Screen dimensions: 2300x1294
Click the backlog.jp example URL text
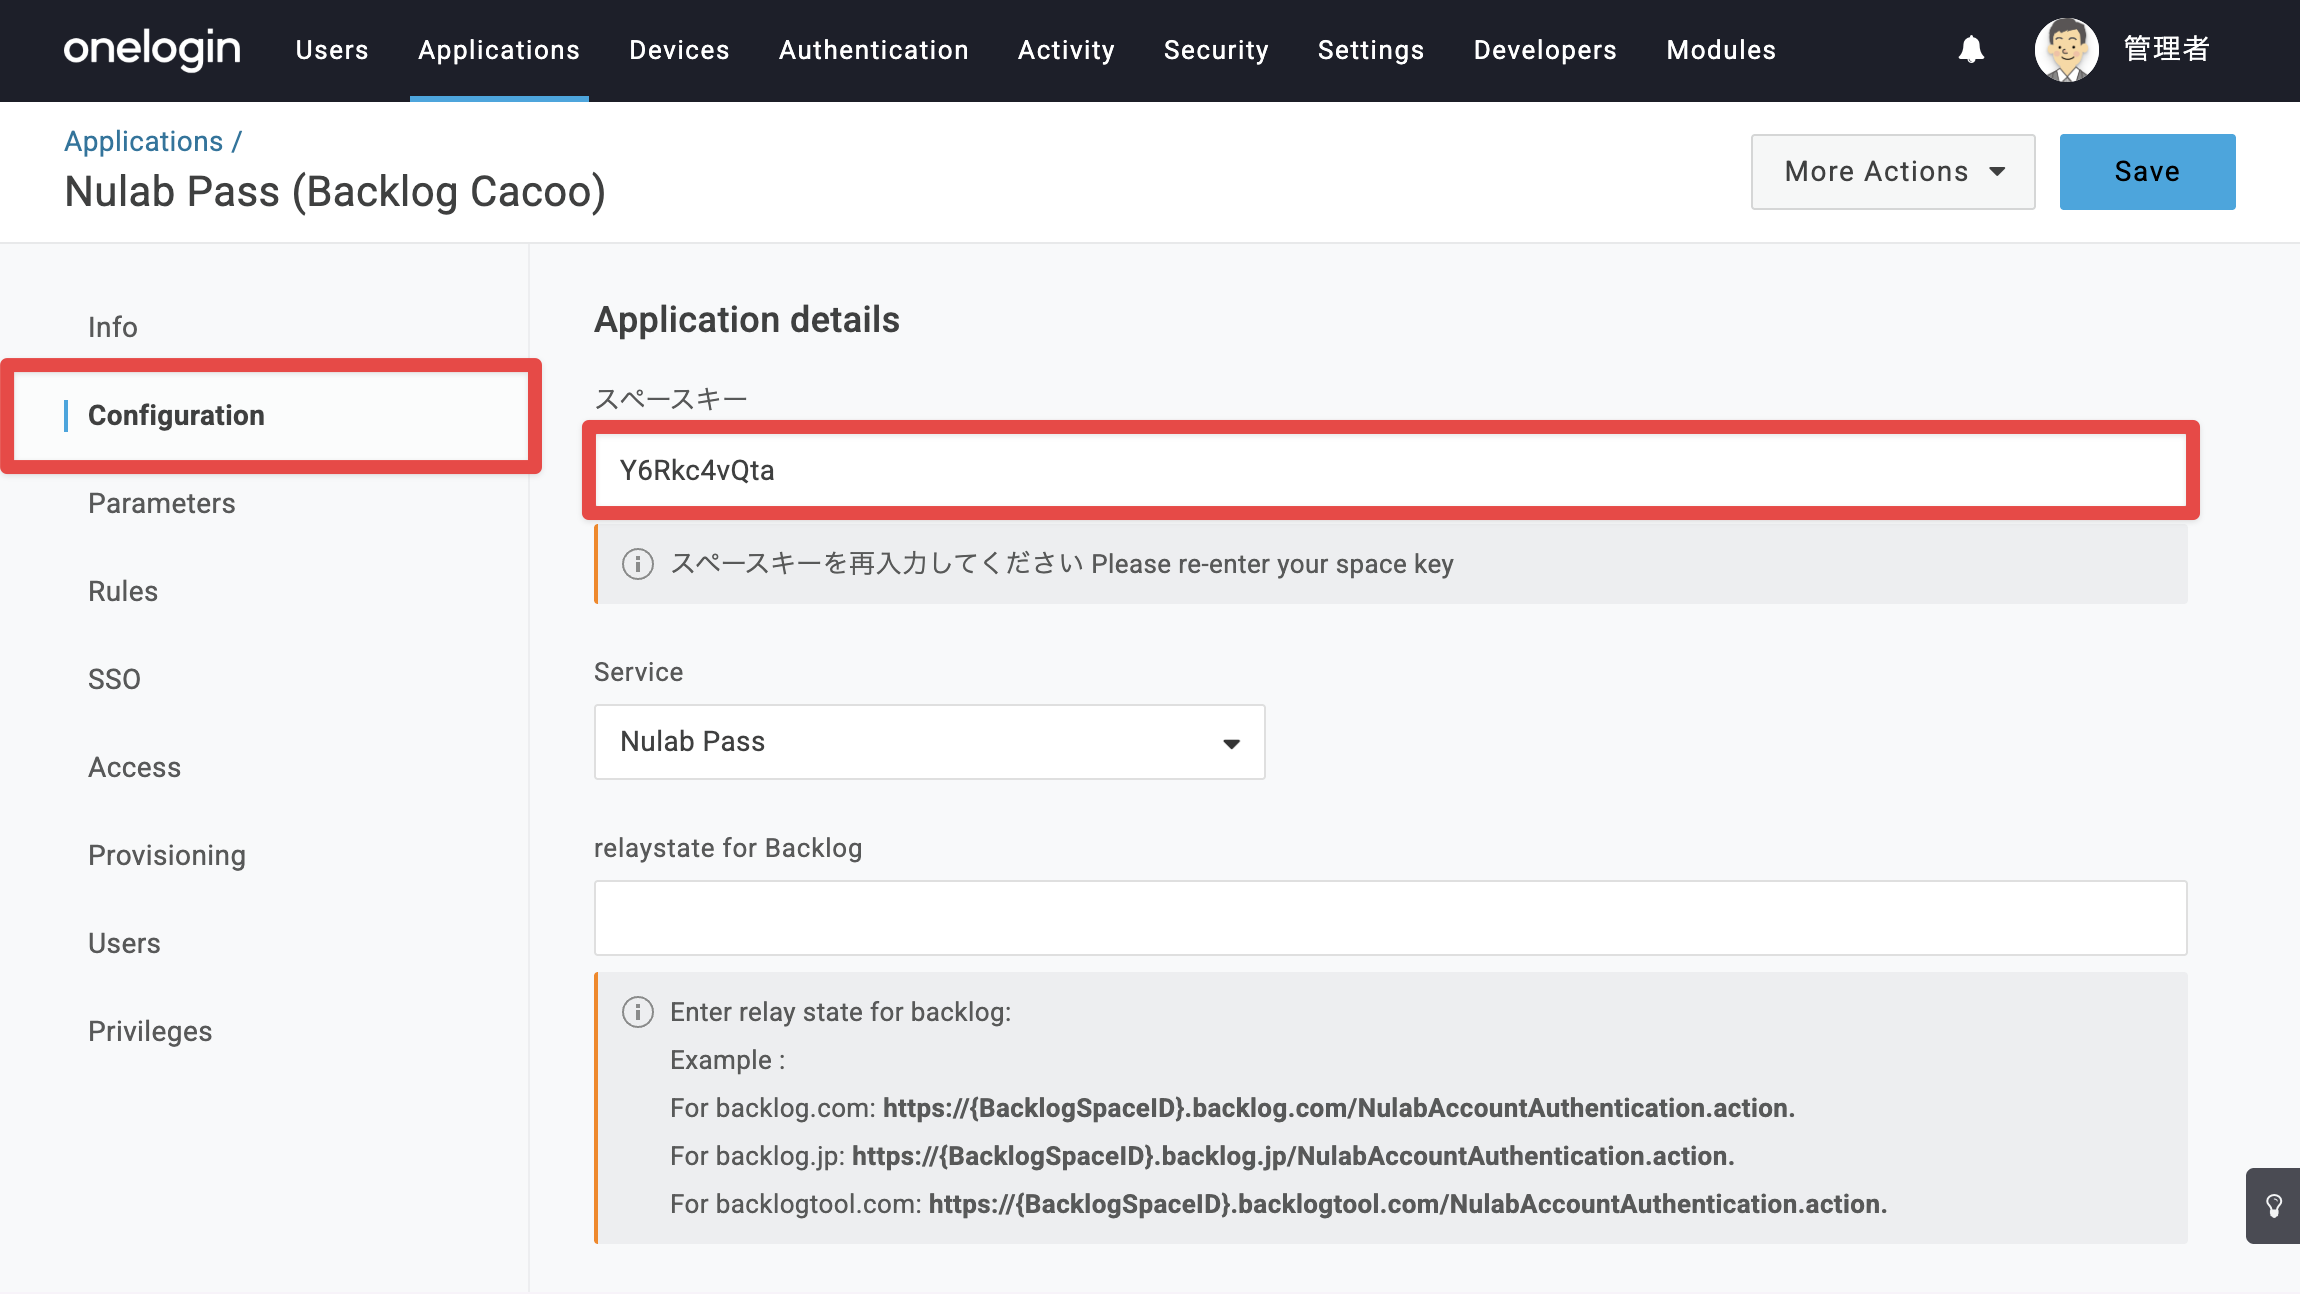click(x=1293, y=1156)
